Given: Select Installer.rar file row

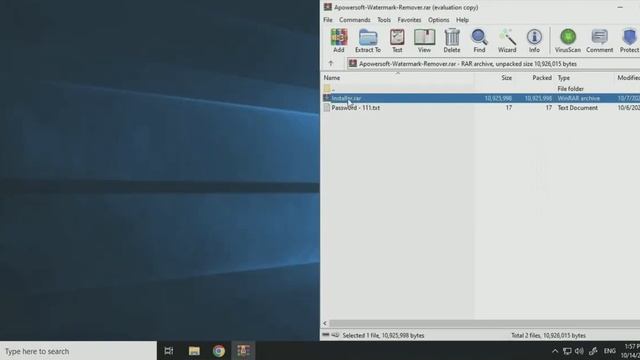Looking at the screenshot, I should pyautogui.click(x=480, y=98).
